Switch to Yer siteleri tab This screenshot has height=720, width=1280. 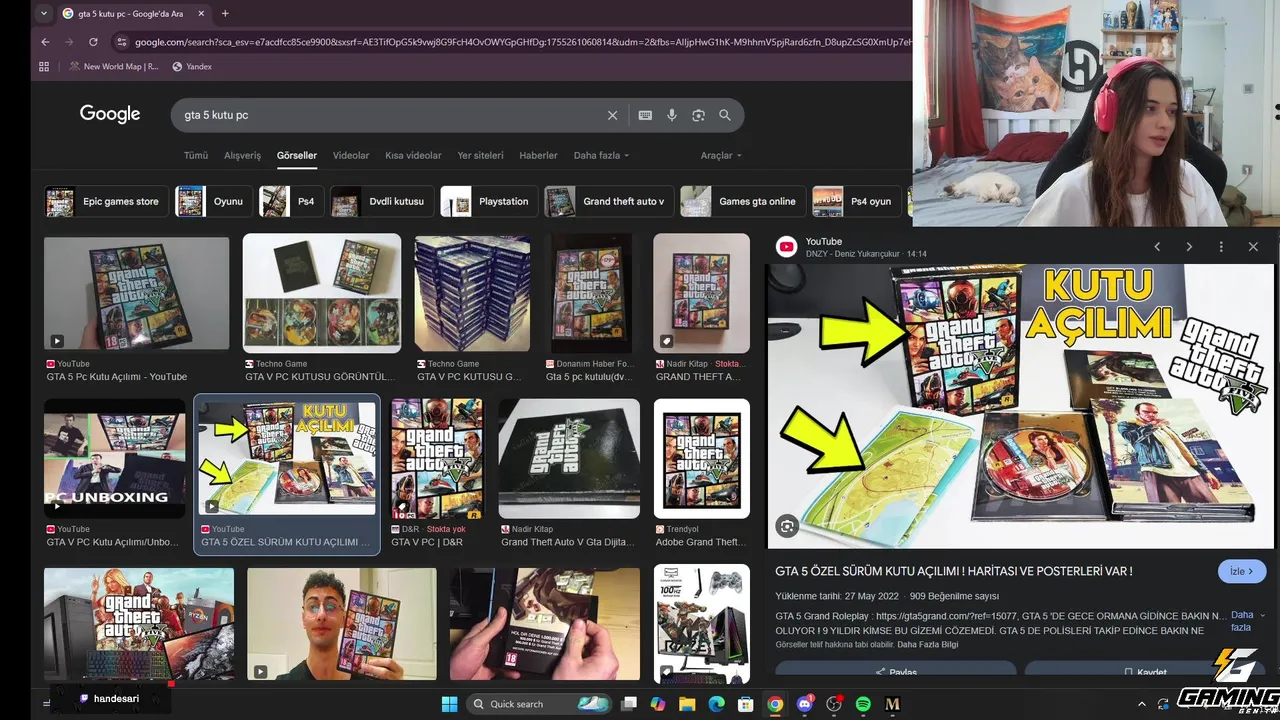[481, 156]
